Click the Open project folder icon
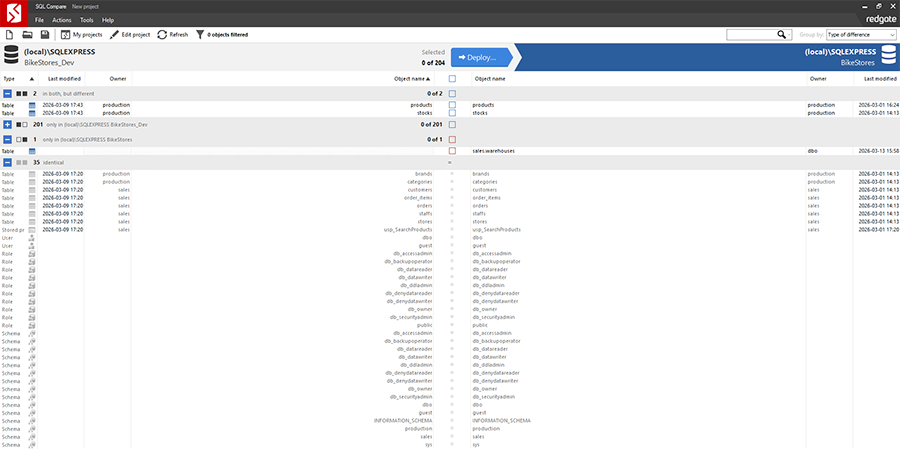This screenshot has width=900, height=458. (x=26, y=34)
